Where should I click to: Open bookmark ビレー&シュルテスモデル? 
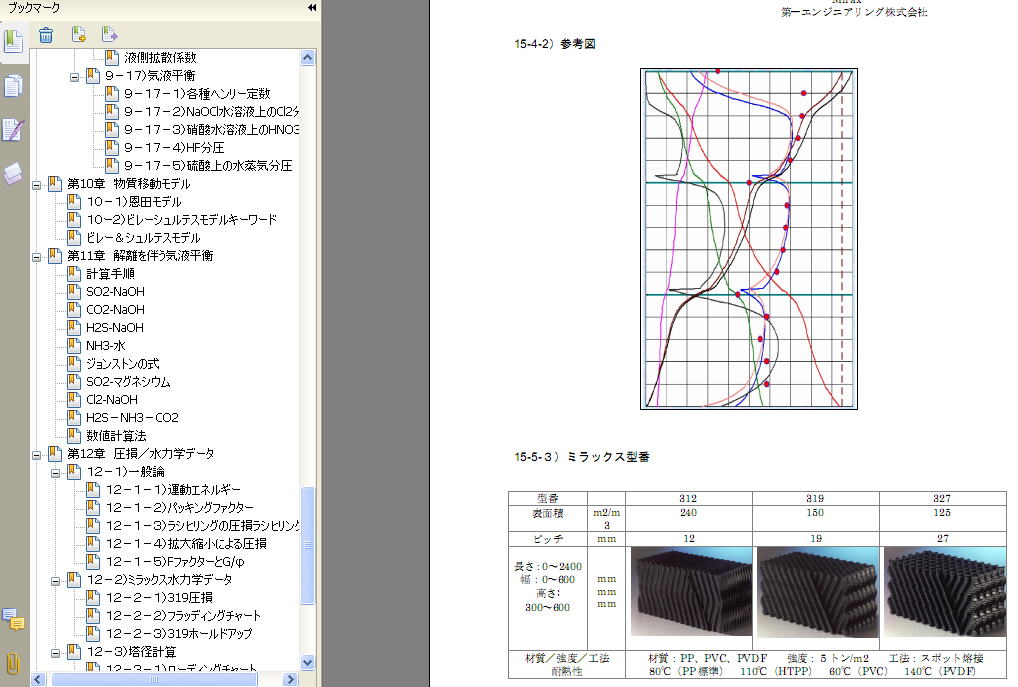tap(143, 238)
